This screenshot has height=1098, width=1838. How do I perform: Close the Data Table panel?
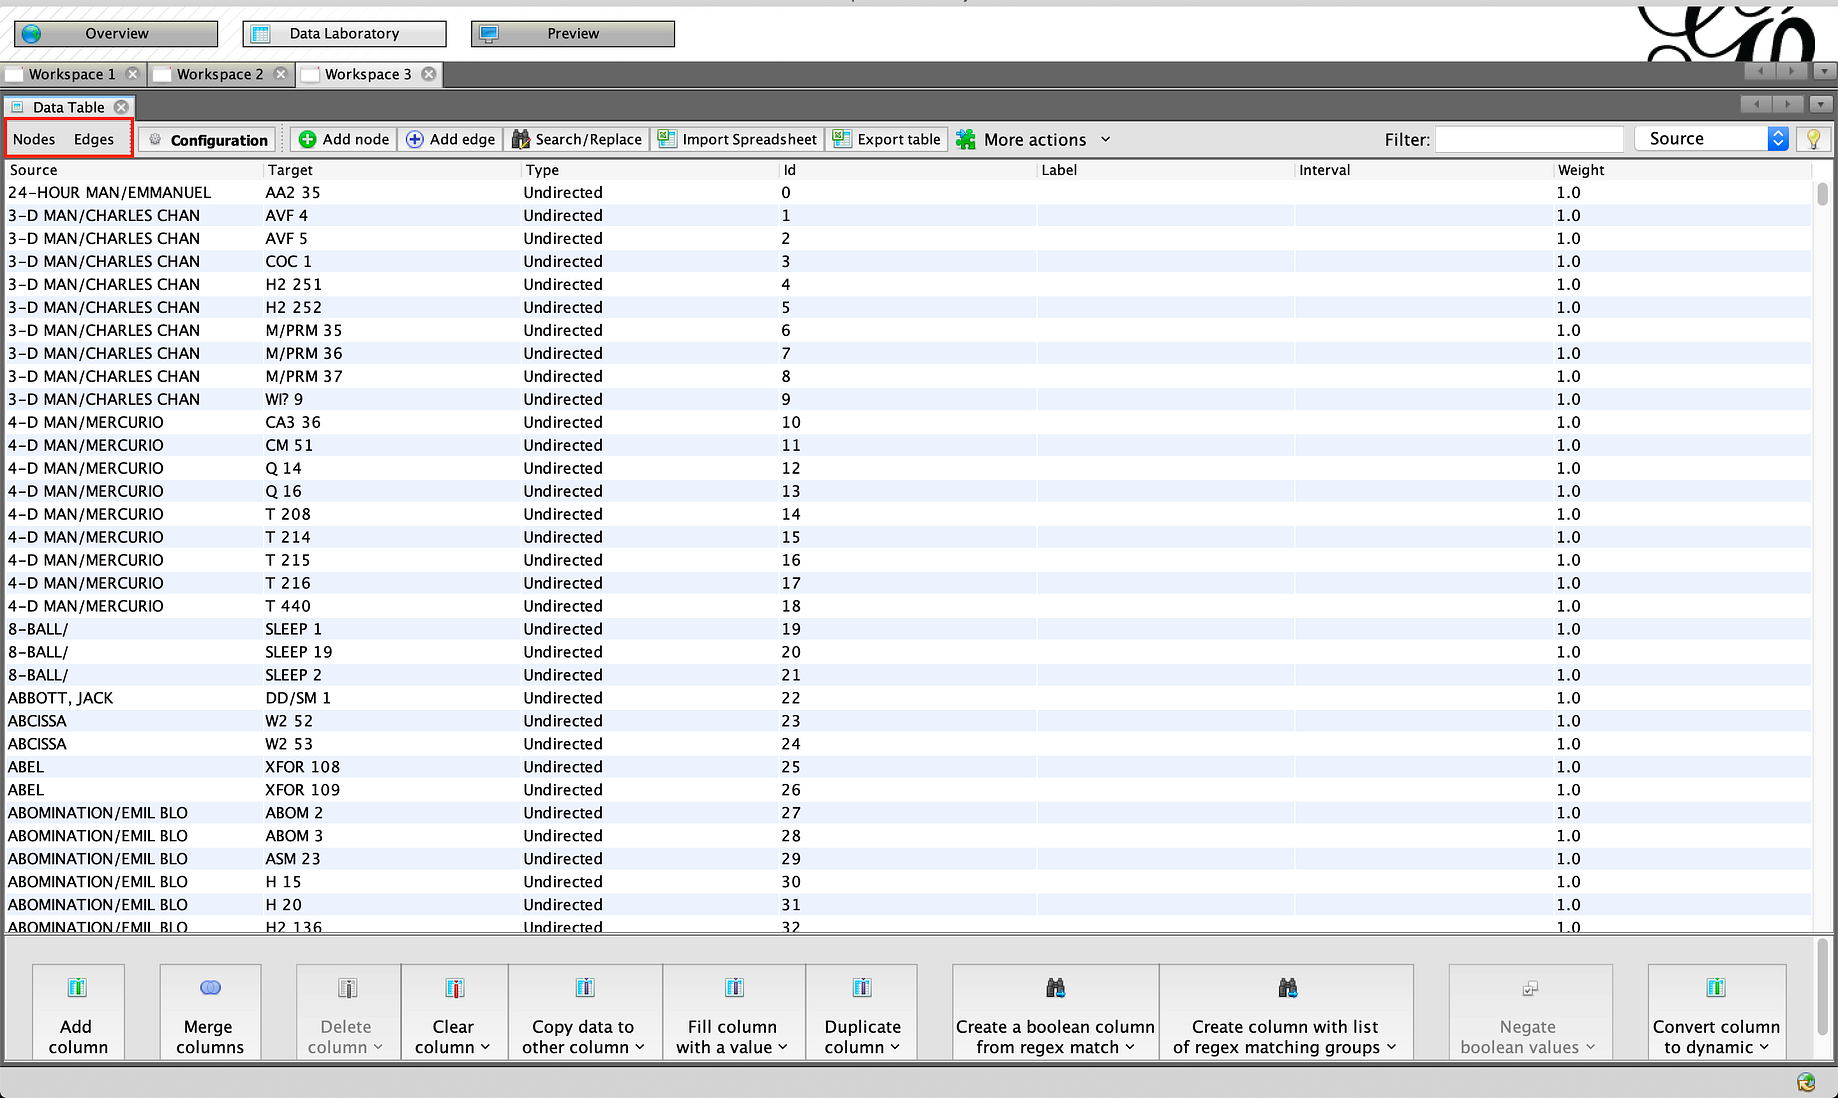point(121,107)
